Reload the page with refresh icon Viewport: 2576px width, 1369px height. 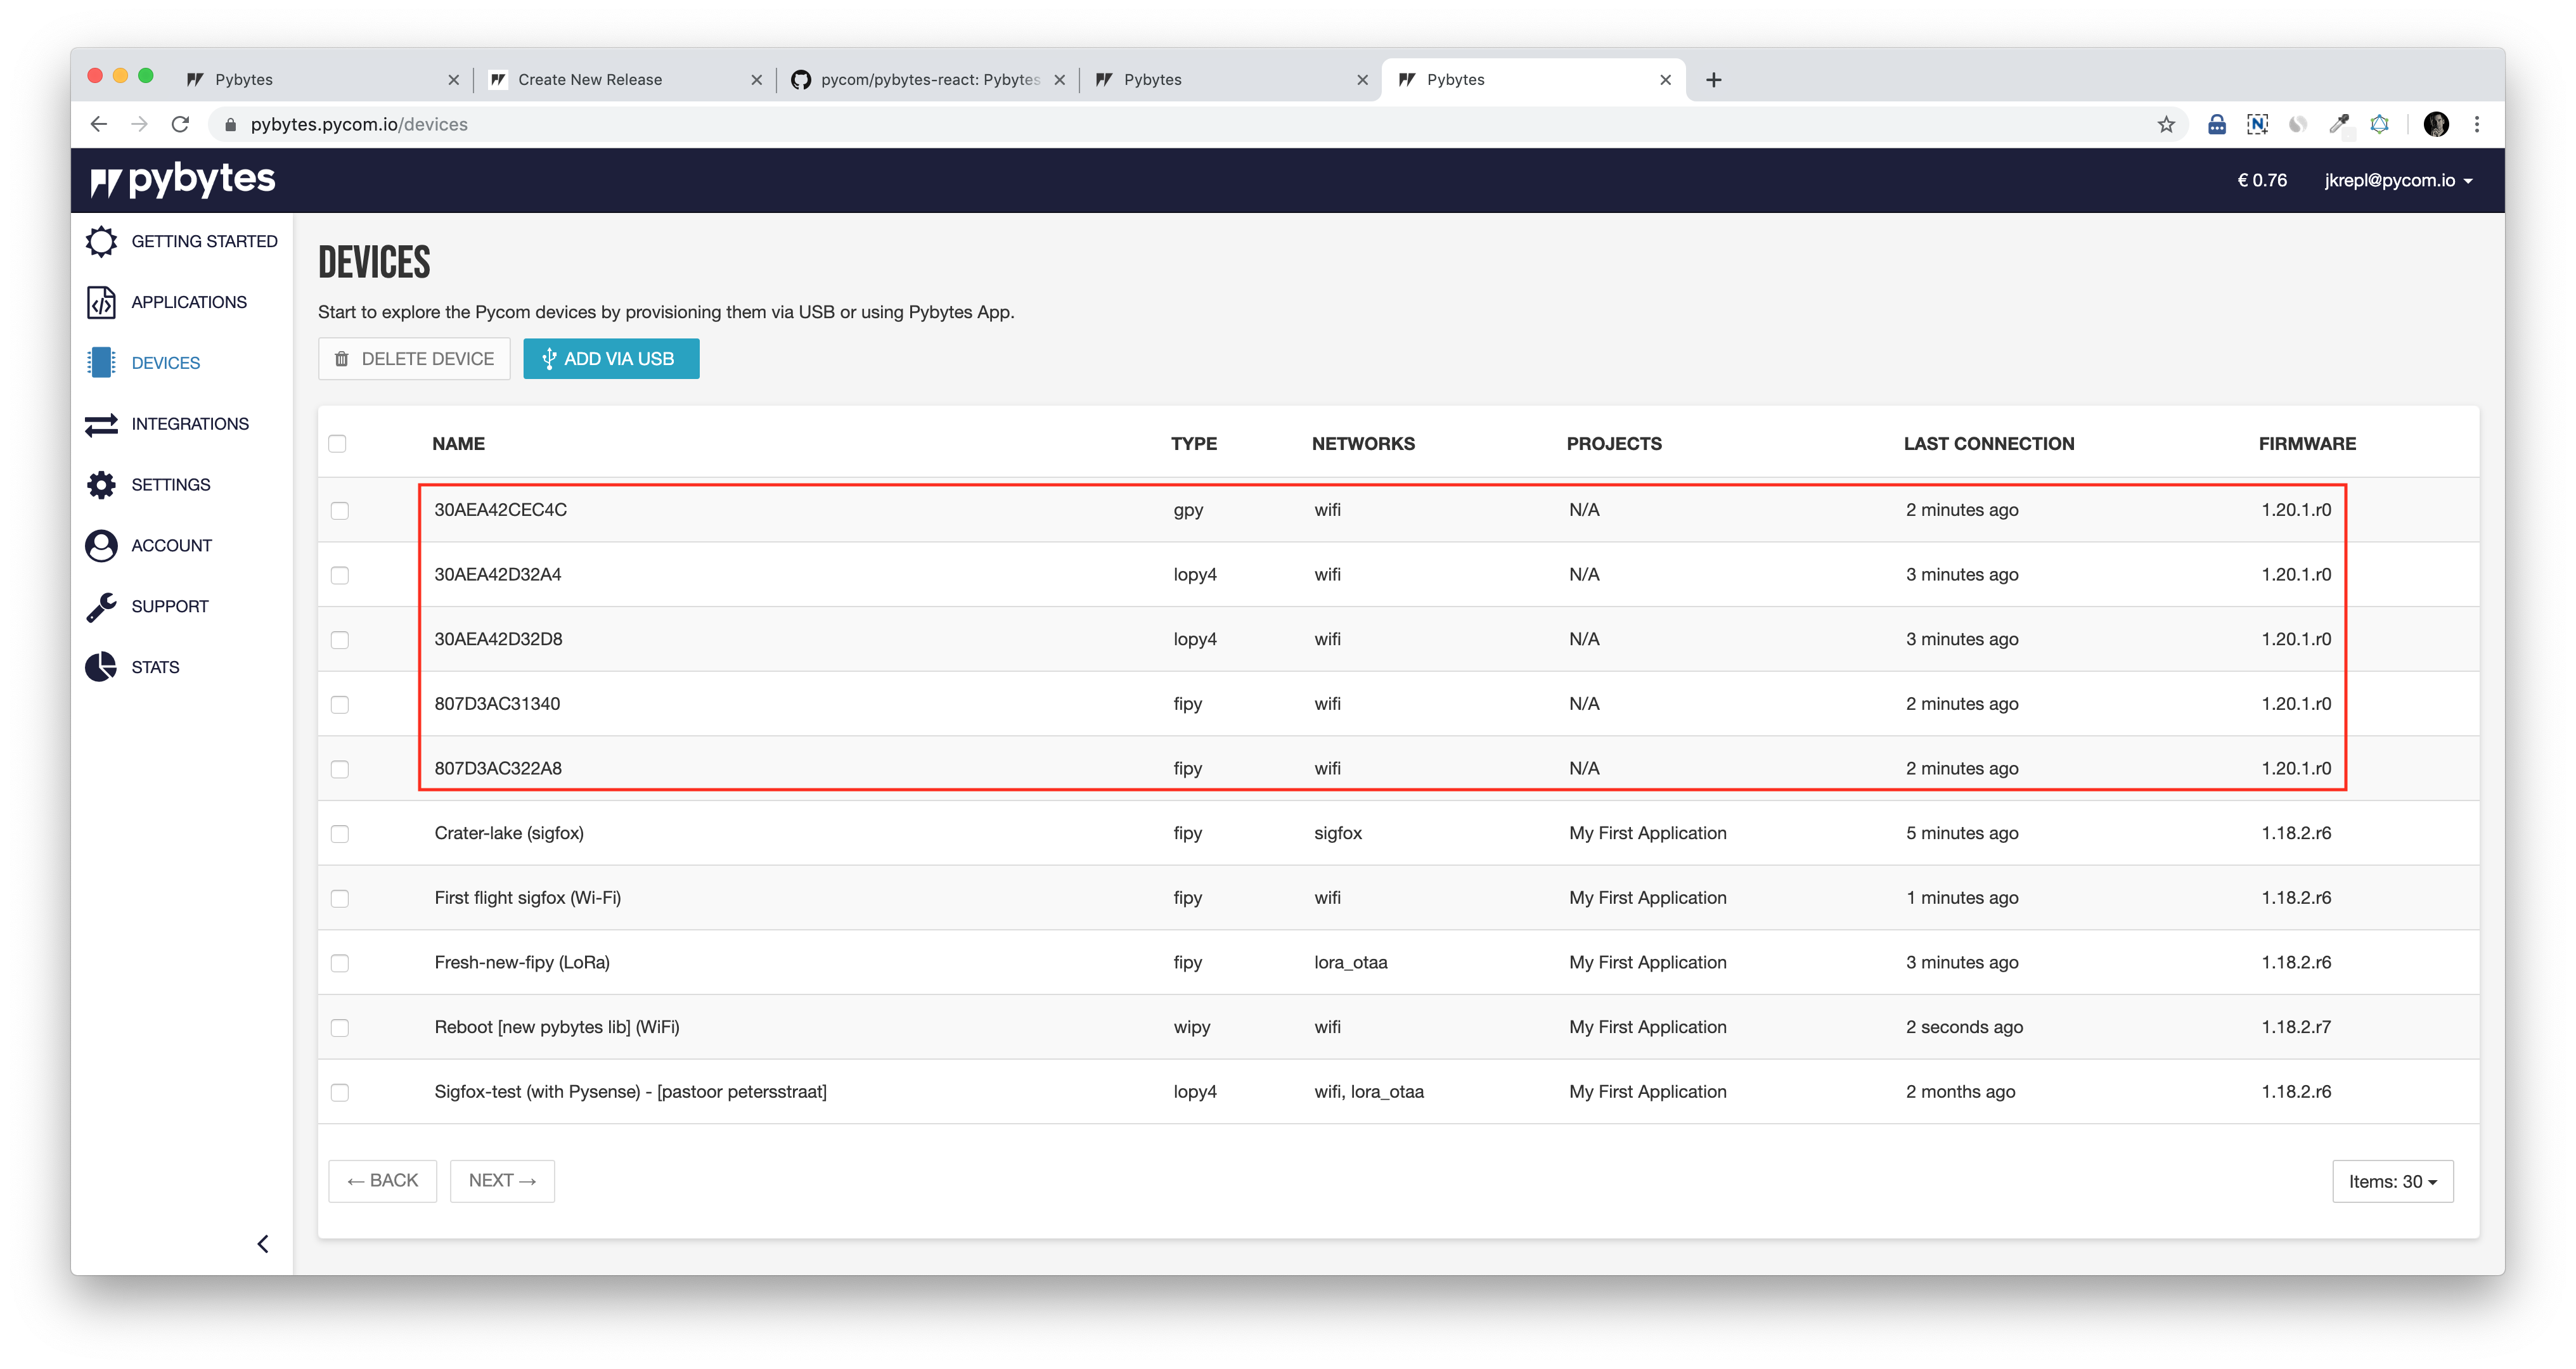[180, 124]
